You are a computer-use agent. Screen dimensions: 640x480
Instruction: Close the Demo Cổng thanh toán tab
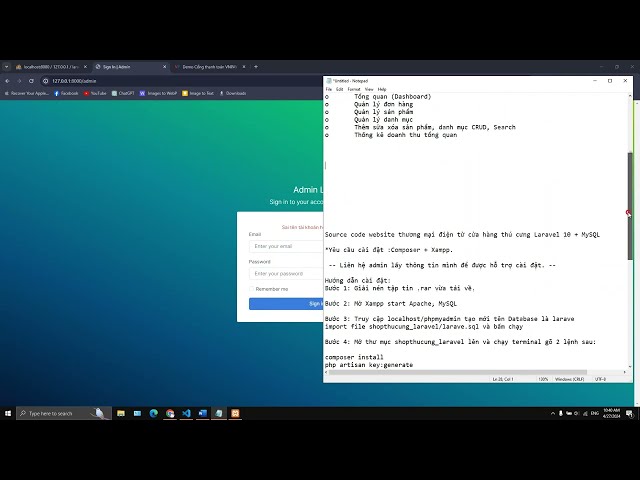[244, 67]
